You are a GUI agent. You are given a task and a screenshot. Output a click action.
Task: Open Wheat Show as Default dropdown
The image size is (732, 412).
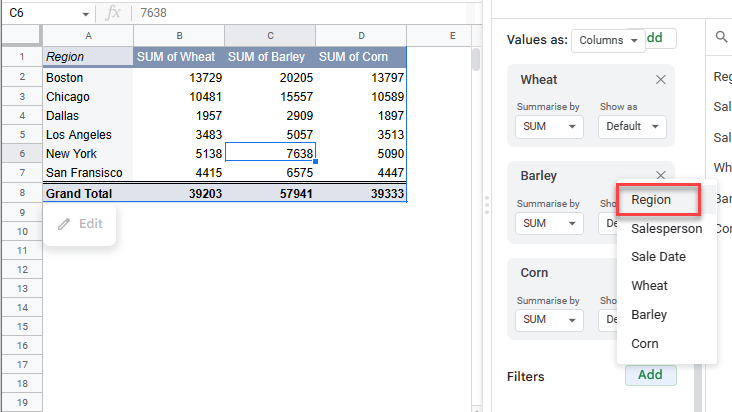[x=631, y=127]
